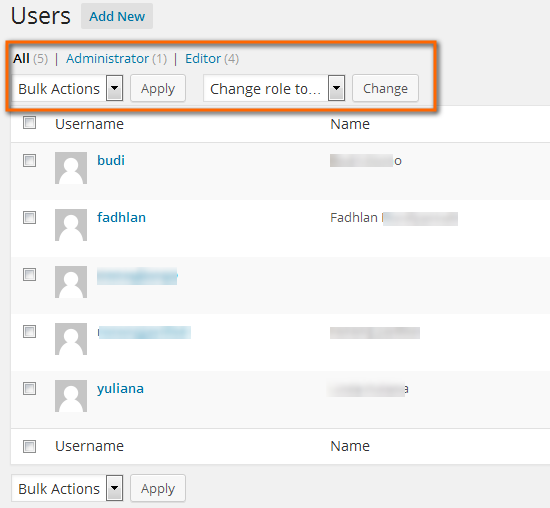Click yuliana's avatar image
The height and width of the screenshot is (508, 550).
pos(71,396)
